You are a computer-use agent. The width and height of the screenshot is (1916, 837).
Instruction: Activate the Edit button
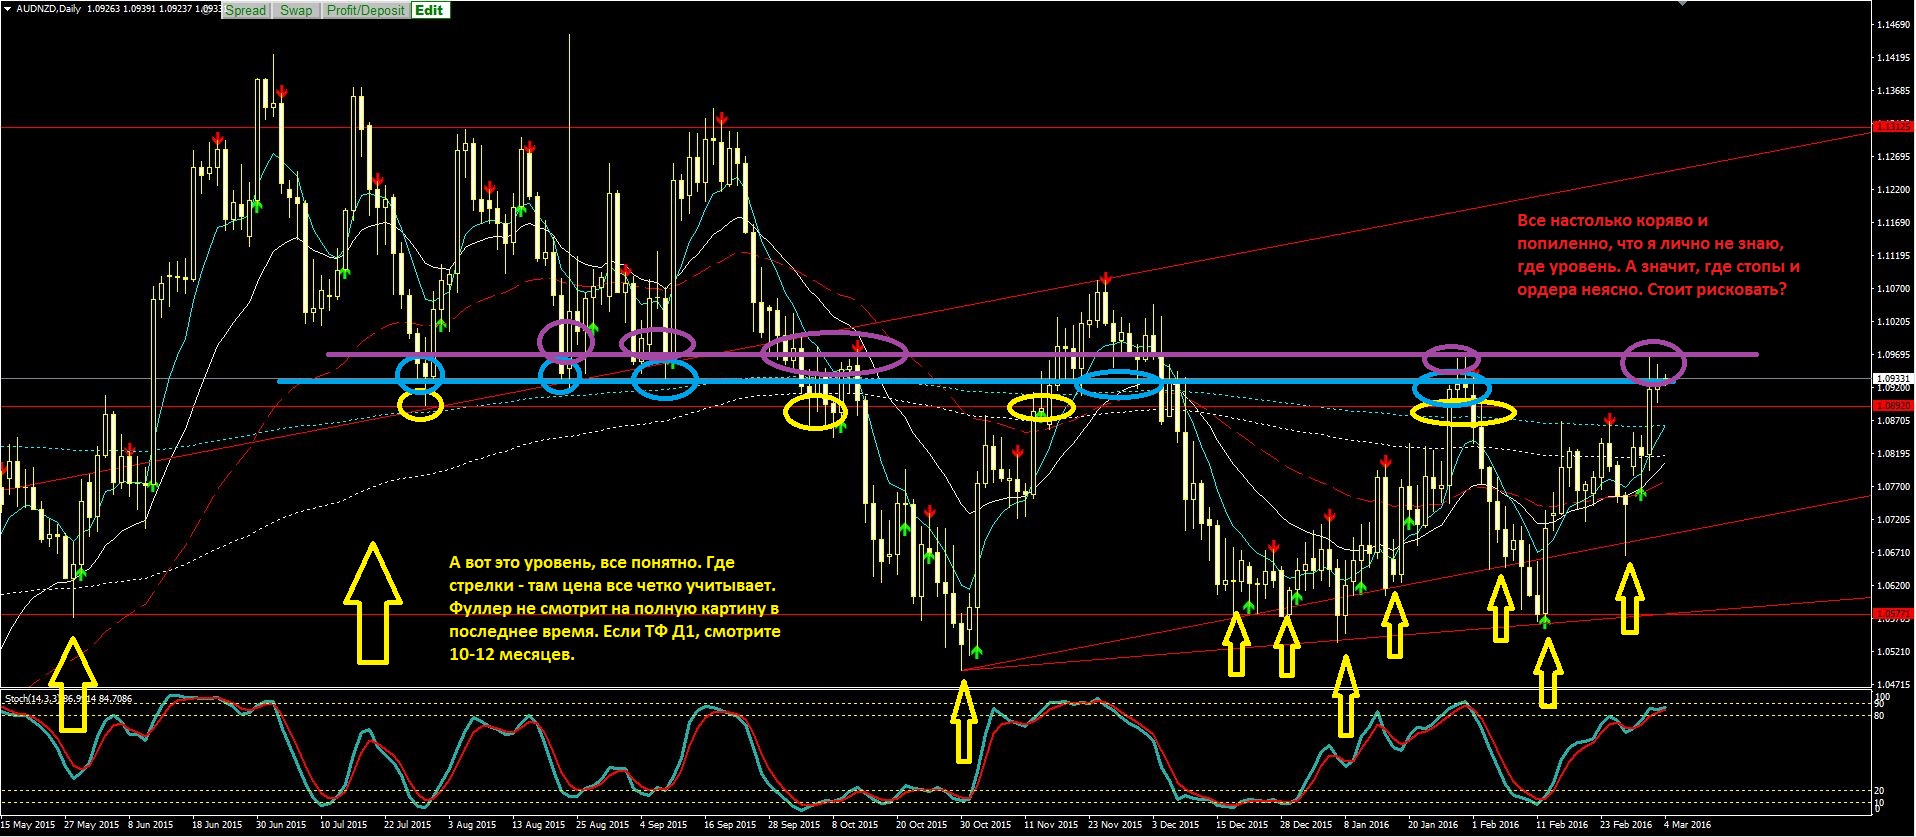pos(429,10)
